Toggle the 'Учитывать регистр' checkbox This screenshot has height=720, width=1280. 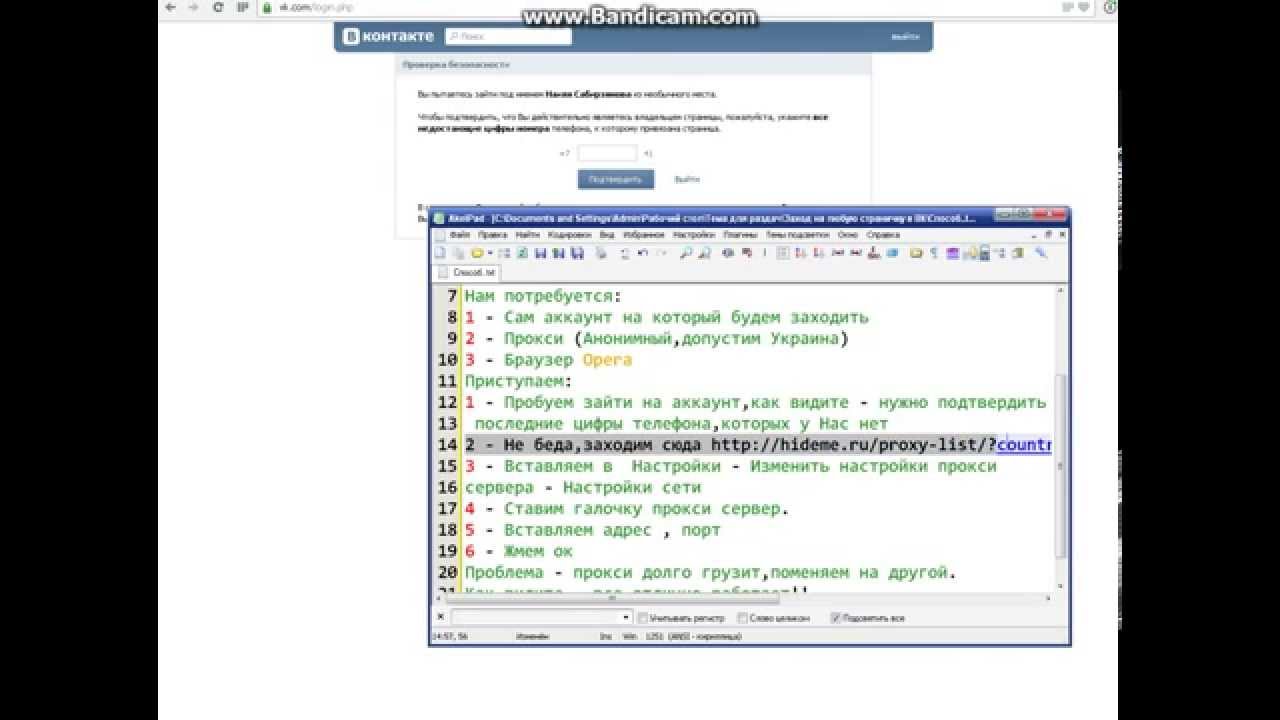[x=643, y=618]
